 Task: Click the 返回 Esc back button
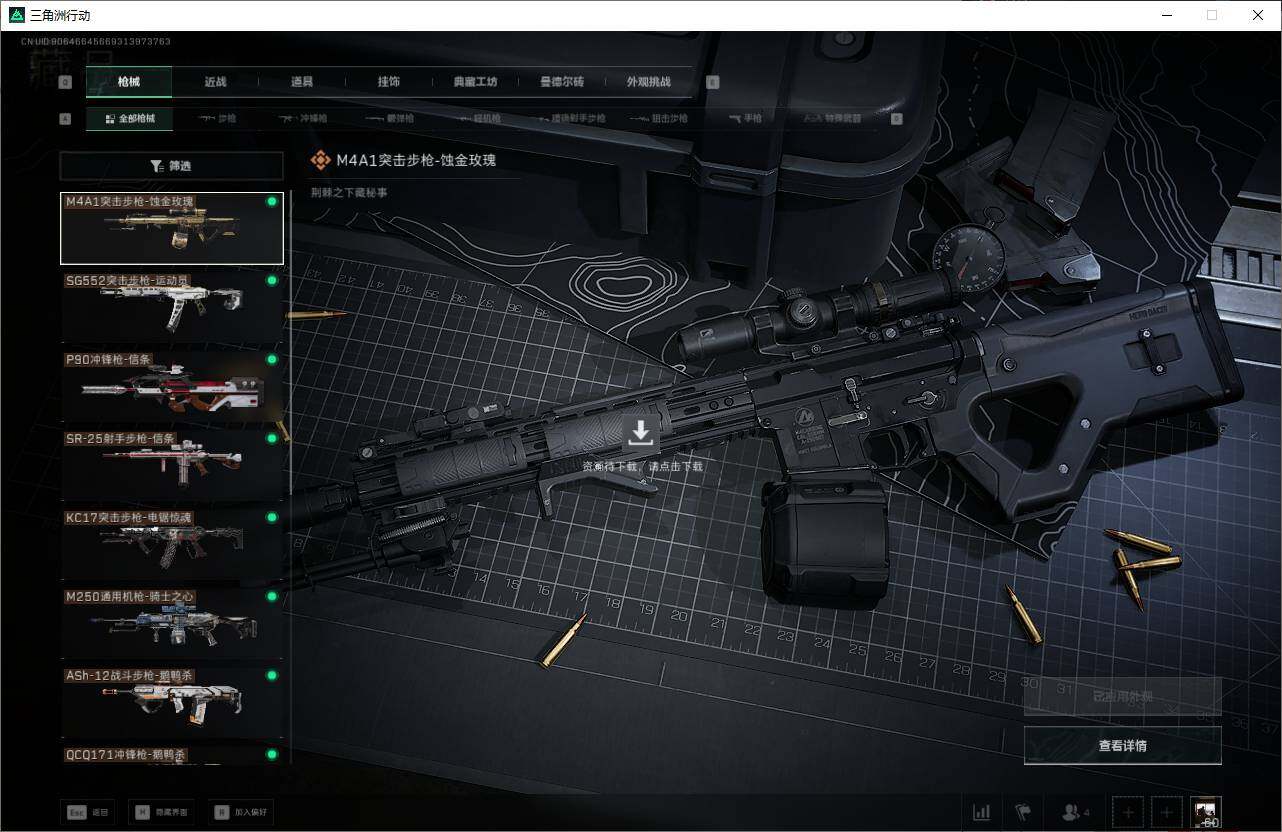tap(87, 812)
